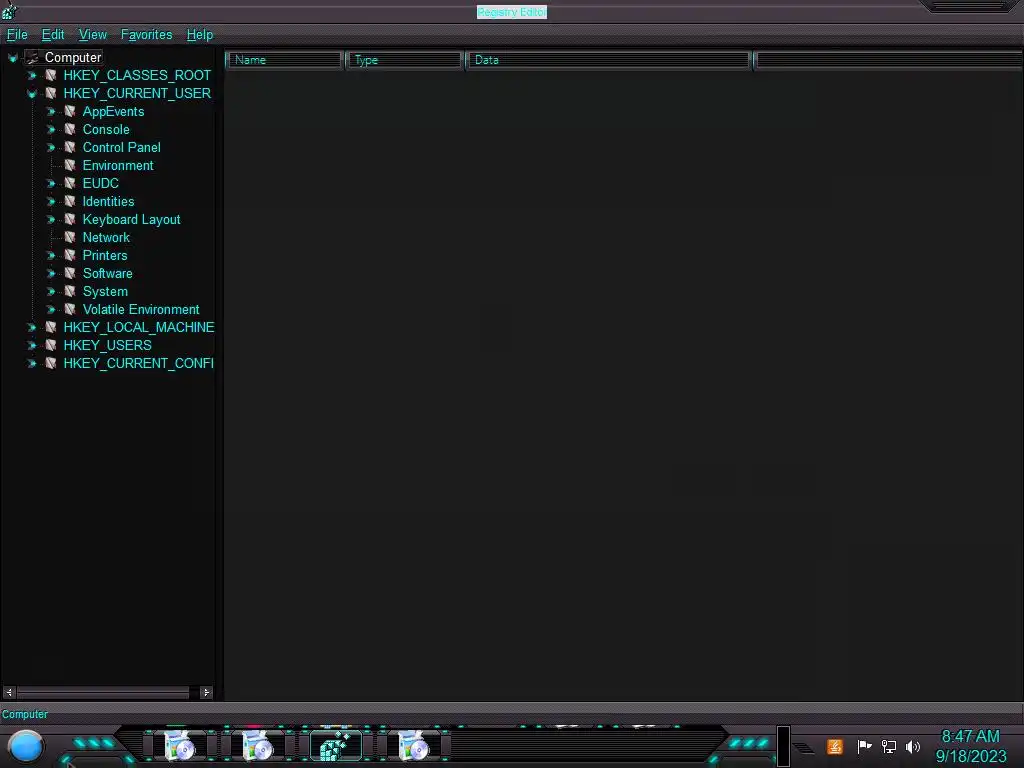This screenshot has width=1024, height=768.
Task: Click the AppEvents folder icon
Action: tap(70, 111)
